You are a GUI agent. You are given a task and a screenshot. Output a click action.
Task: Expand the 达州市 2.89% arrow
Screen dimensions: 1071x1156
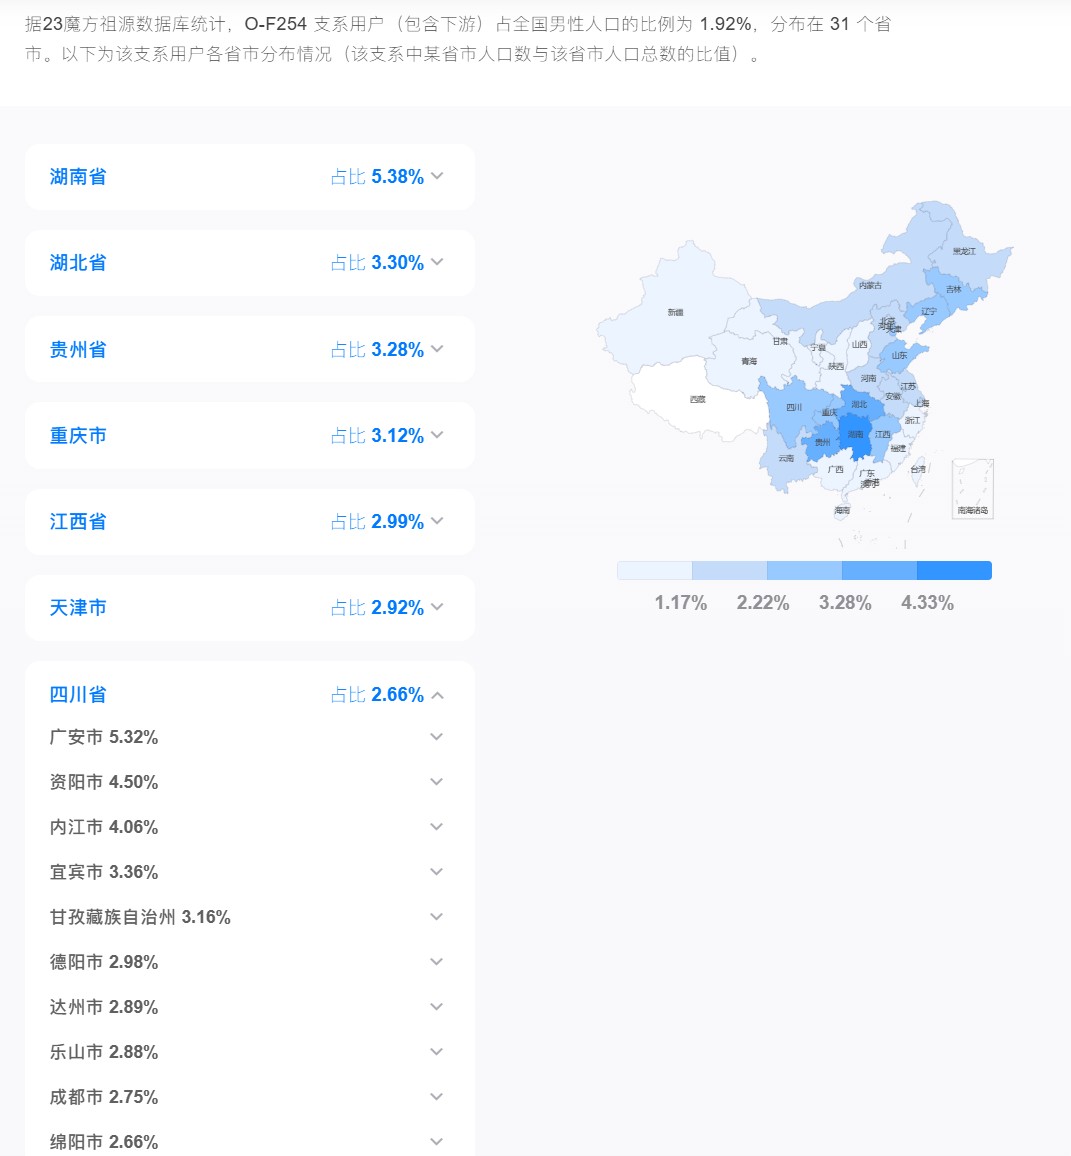pos(436,1007)
